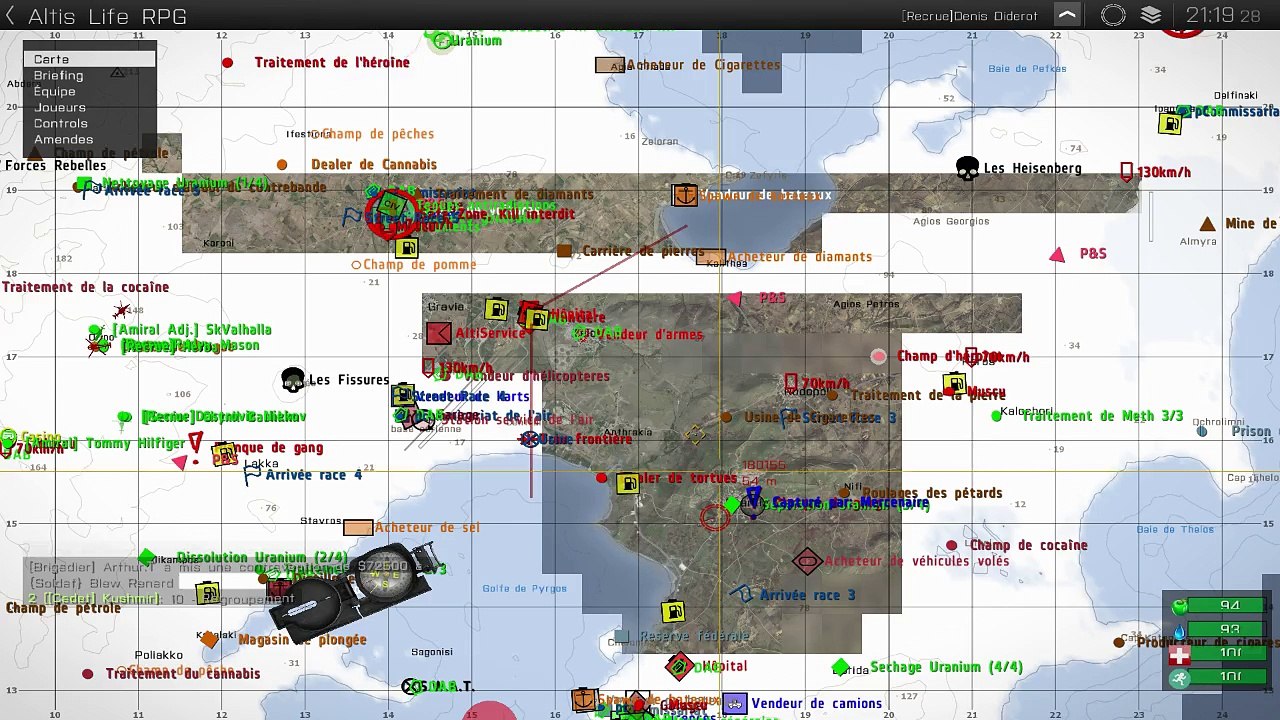Select the Magasin de plongée orange diamond
Viewport: 1280px width, 720px height.
point(209,640)
